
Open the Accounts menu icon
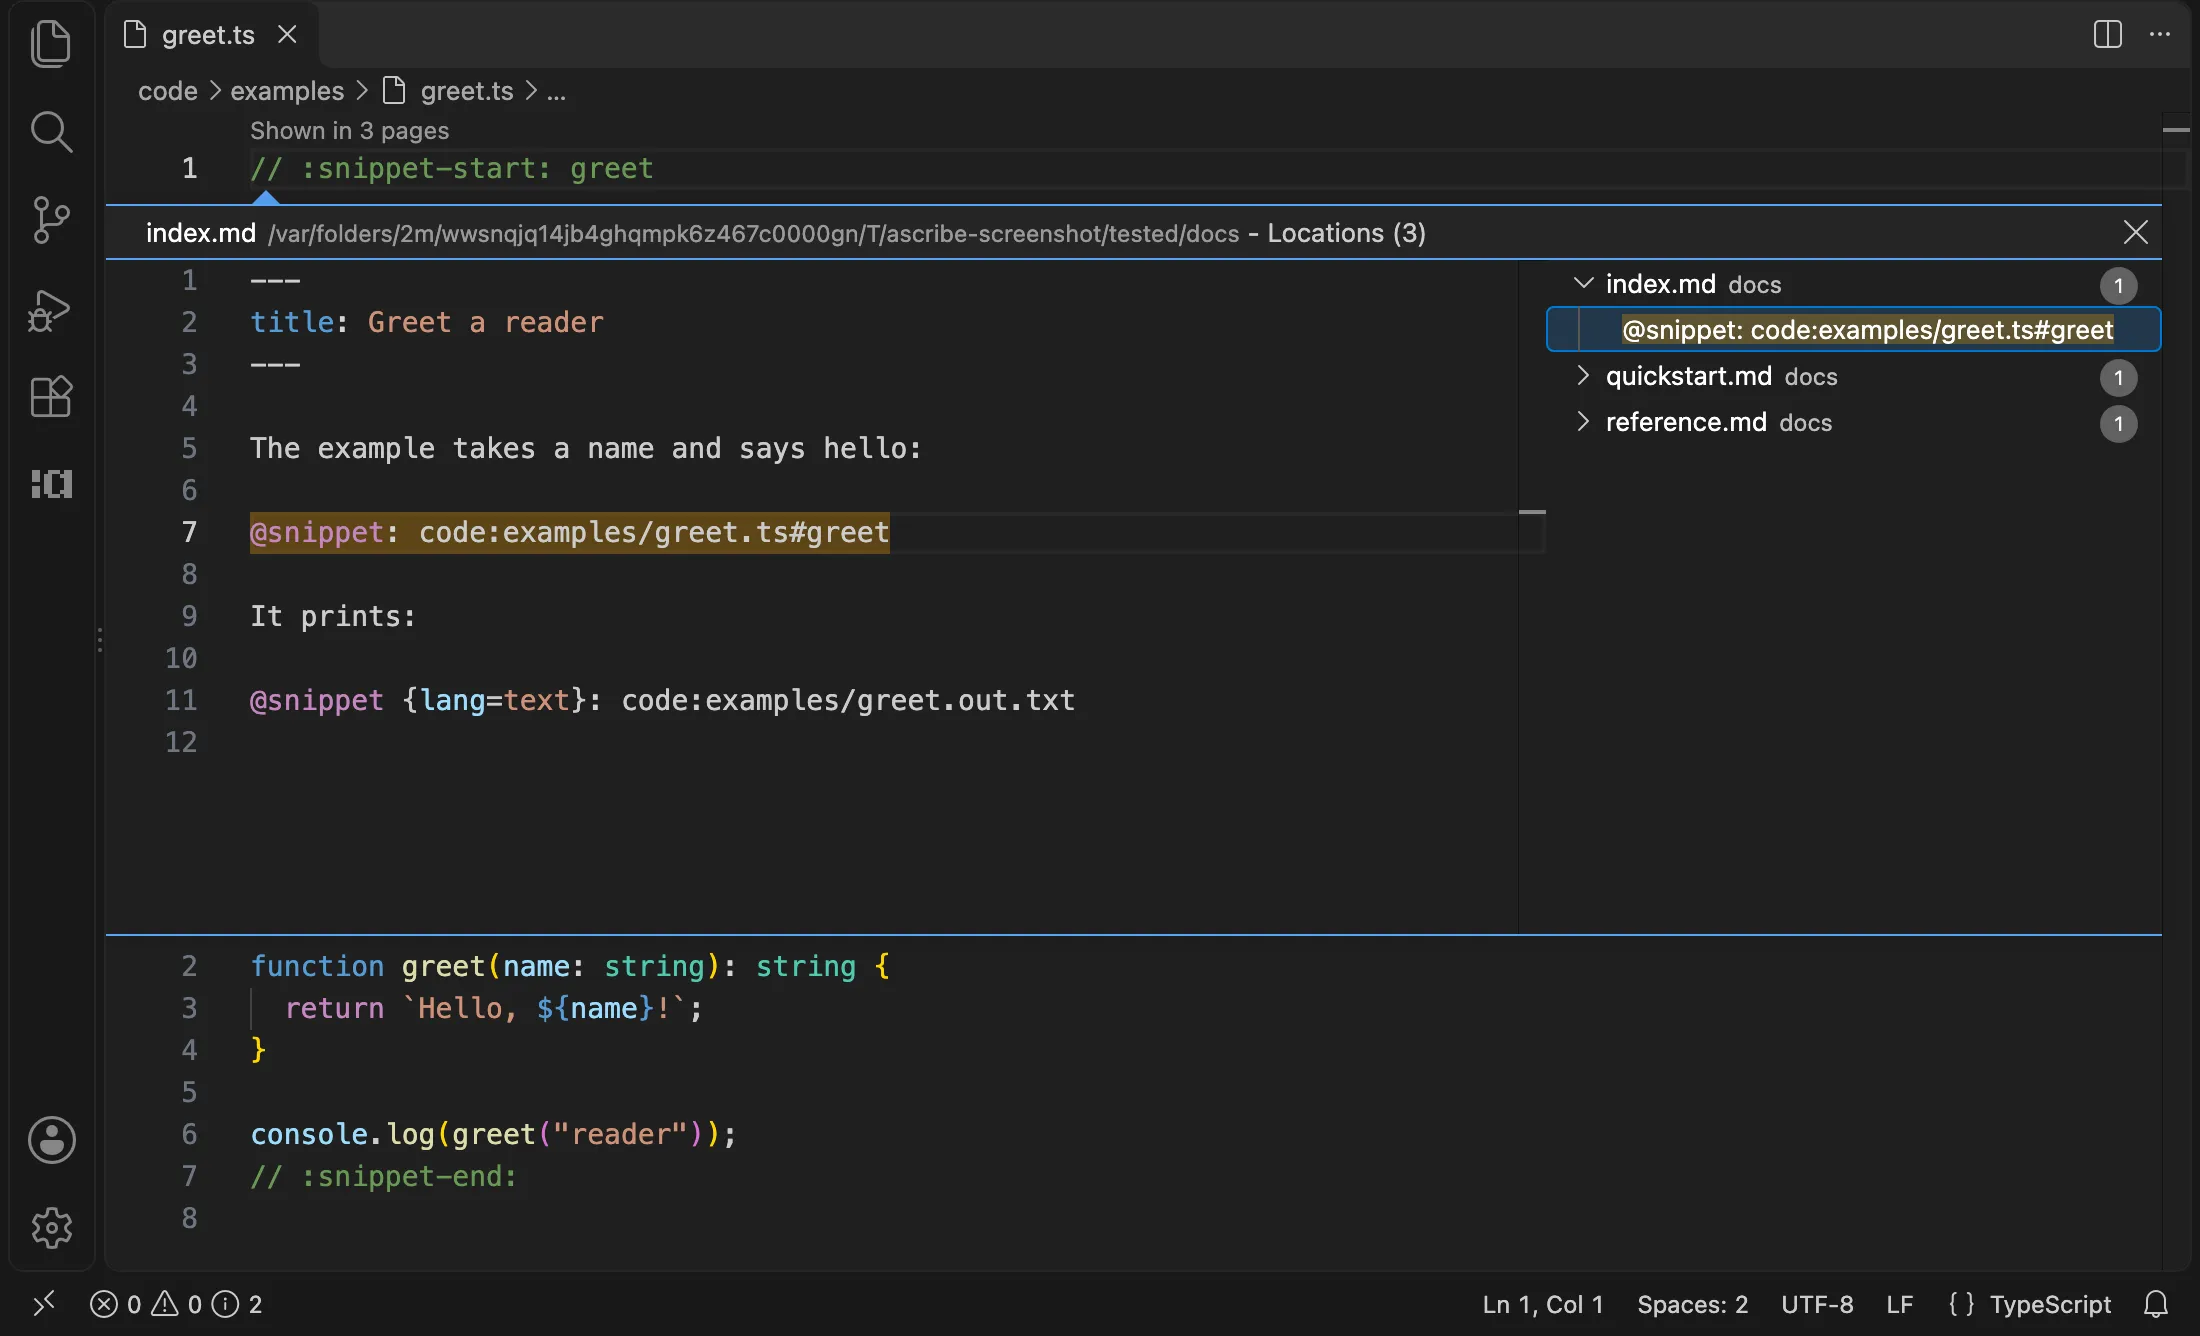point(51,1140)
